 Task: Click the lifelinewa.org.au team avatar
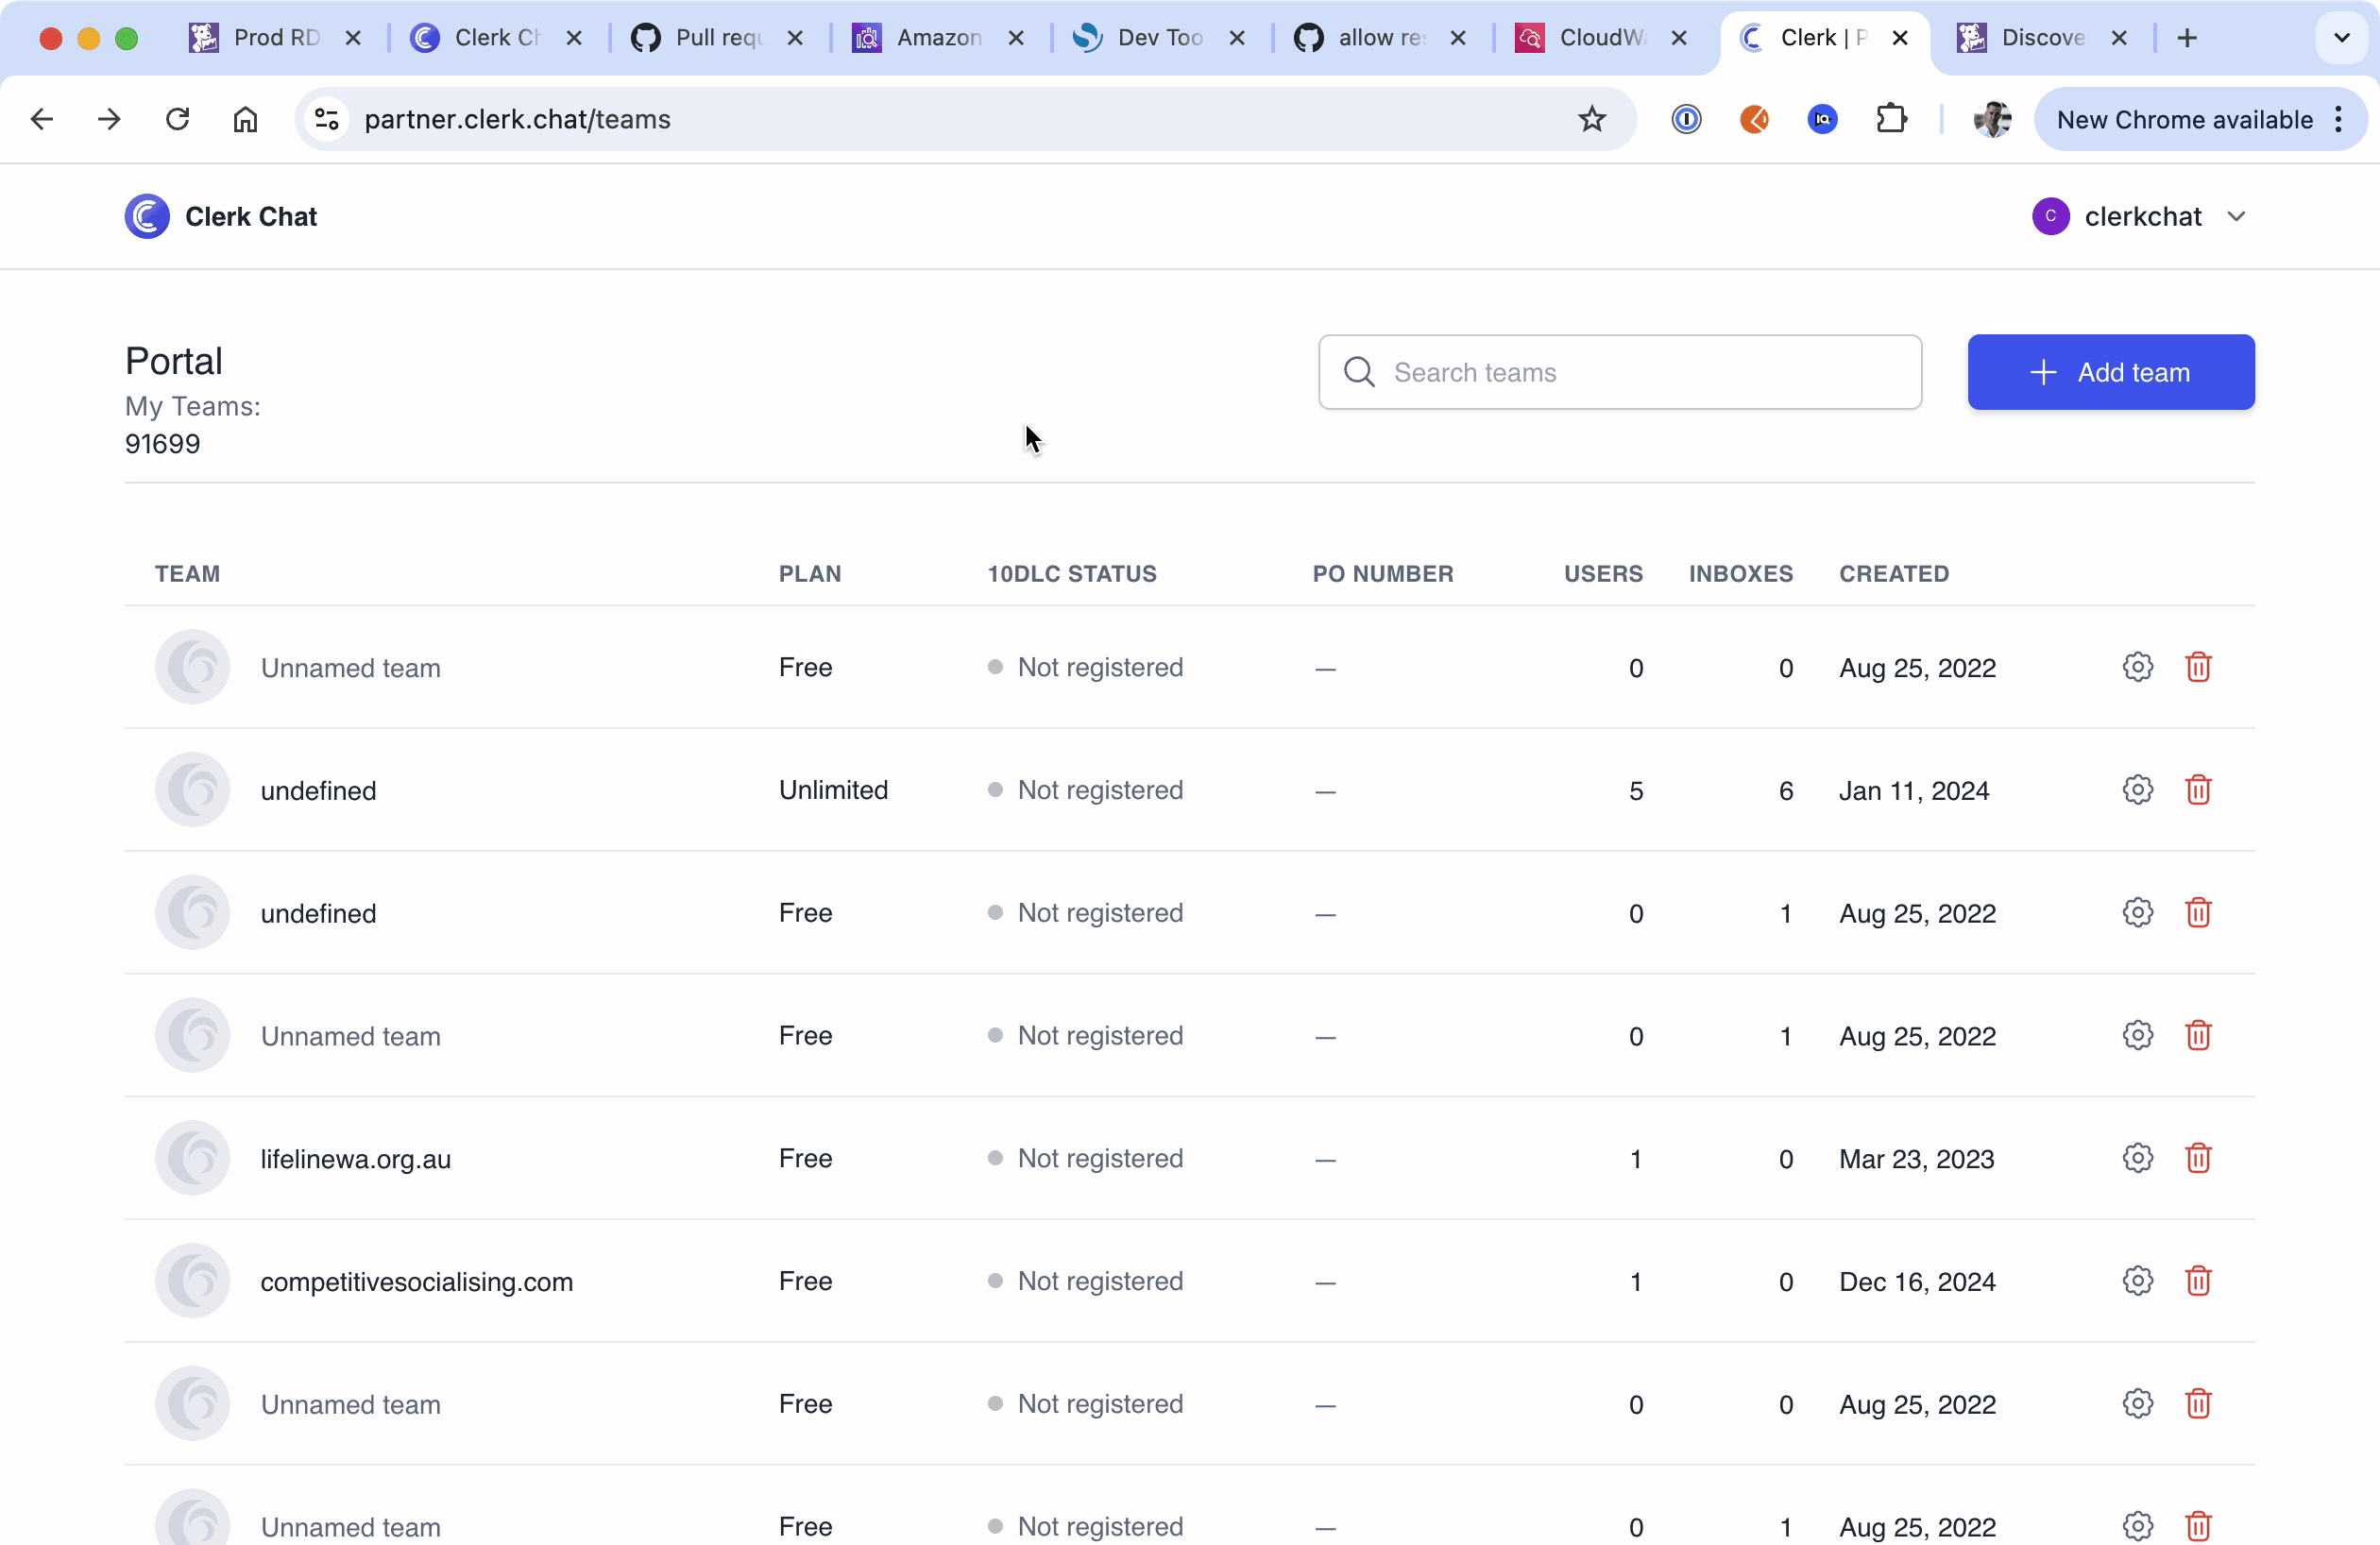pos(193,1158)
